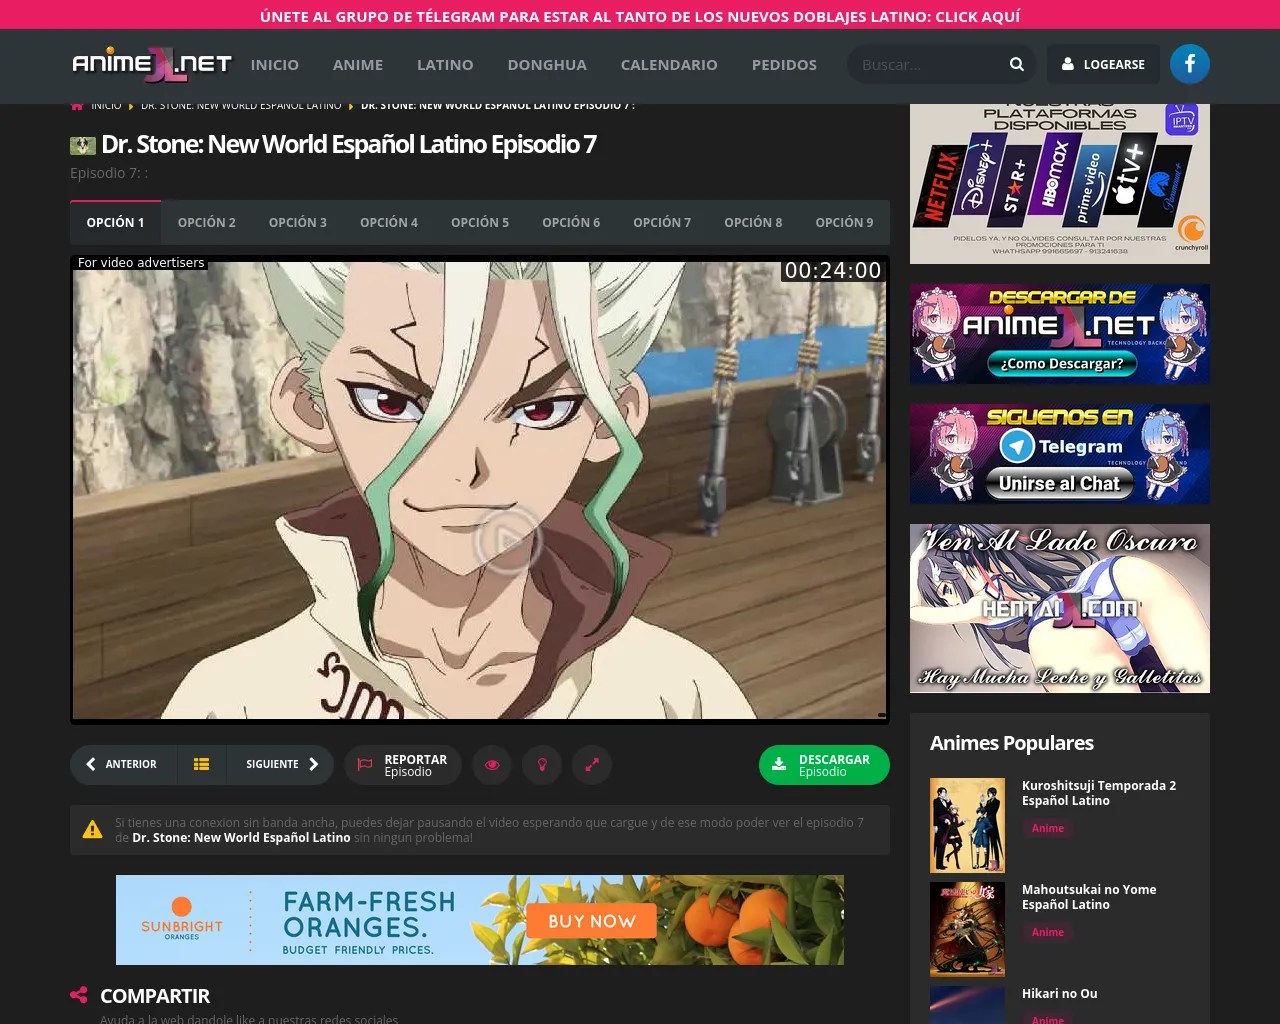This screenshot has width=1280, height=1024.
Task: Click the AnimeJL.net site logo
Action: [151, 64]
